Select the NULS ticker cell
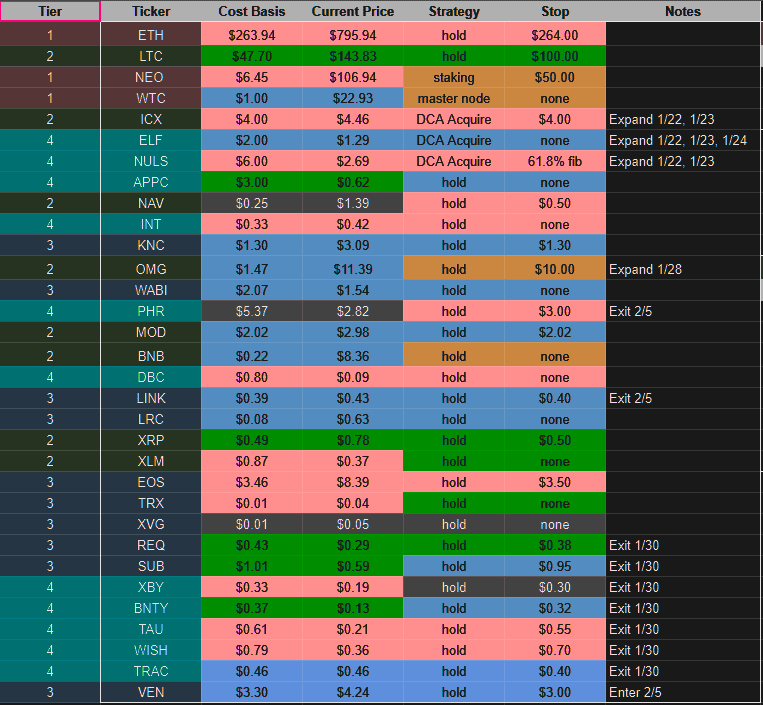The image size is (763, 705). [151, 161]
